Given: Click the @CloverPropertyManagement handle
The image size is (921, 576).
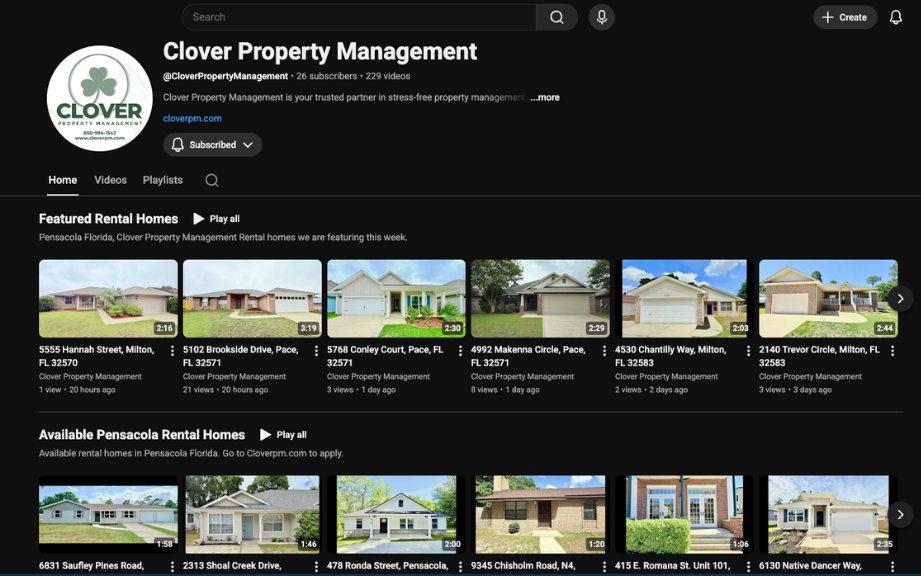Looking at the screenshot, I should [226, 76].
